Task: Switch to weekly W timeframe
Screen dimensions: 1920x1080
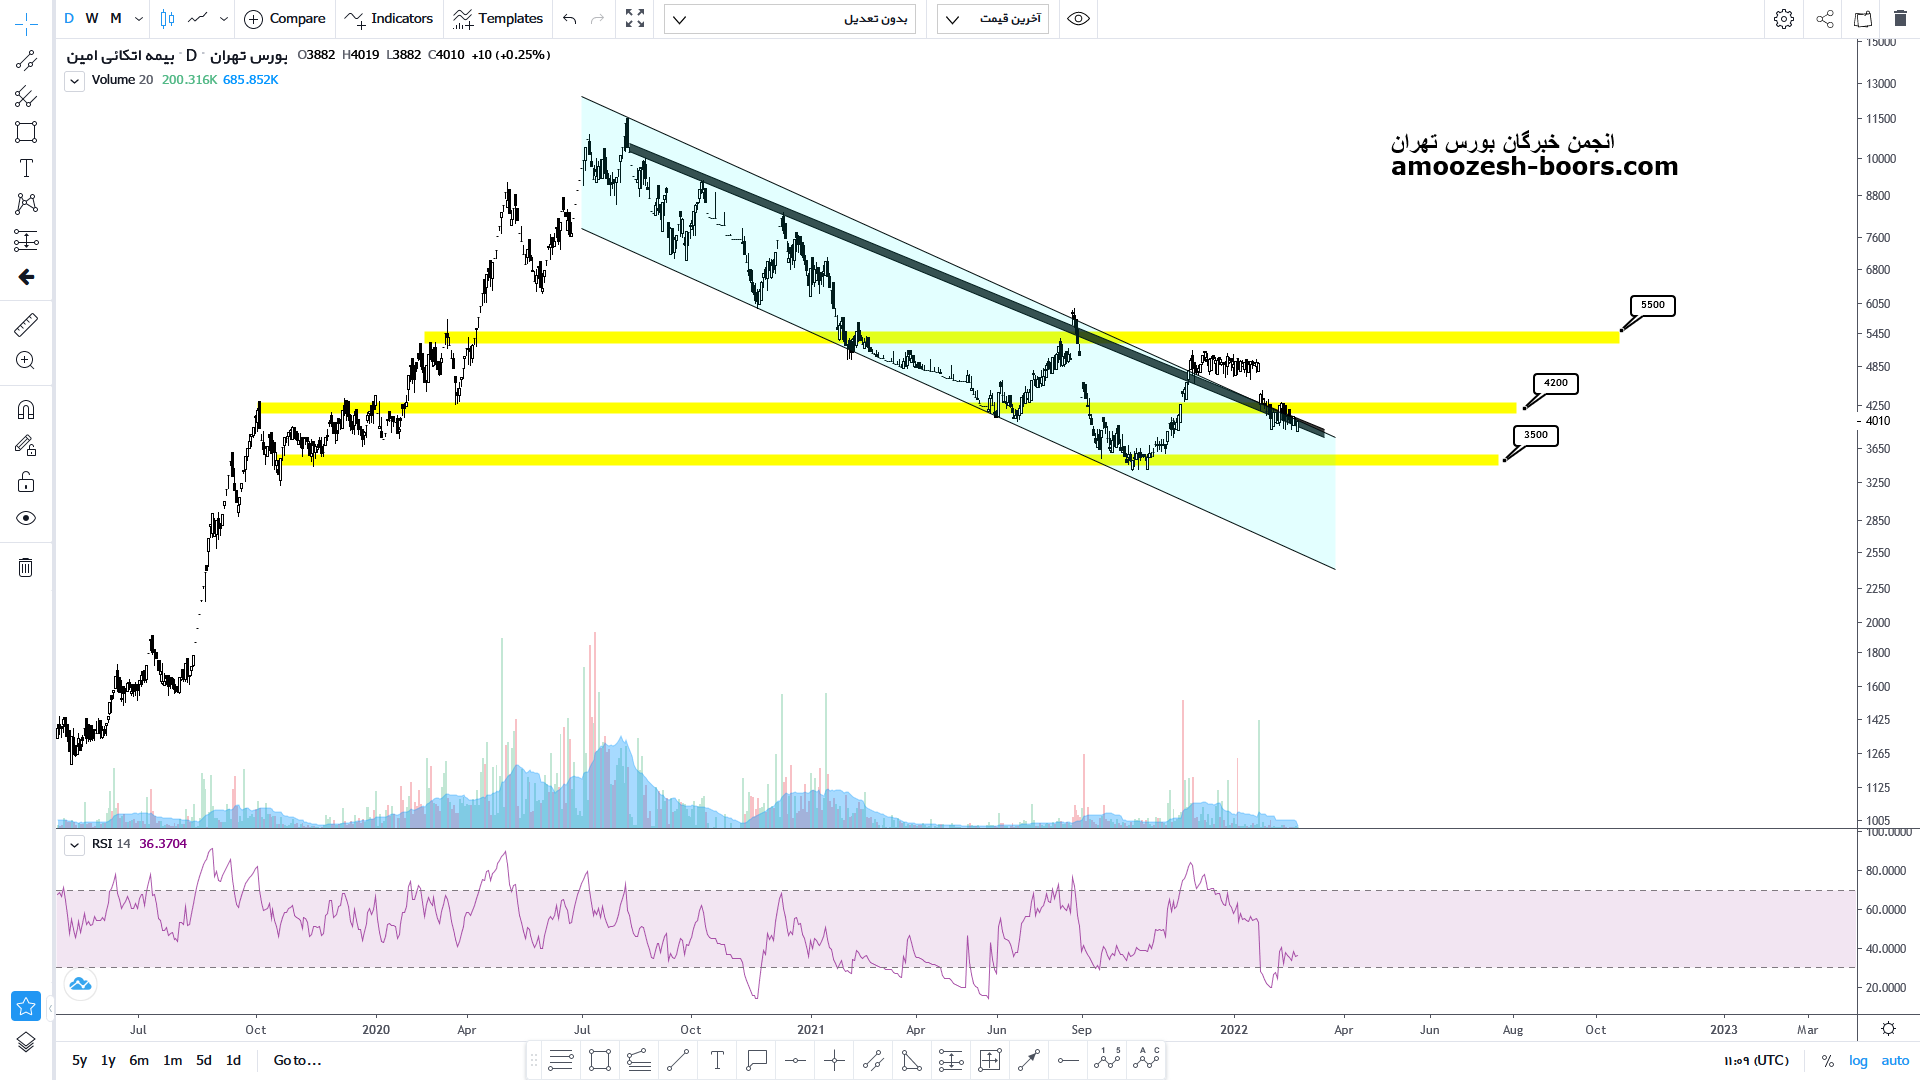Action: coord(92,18)
